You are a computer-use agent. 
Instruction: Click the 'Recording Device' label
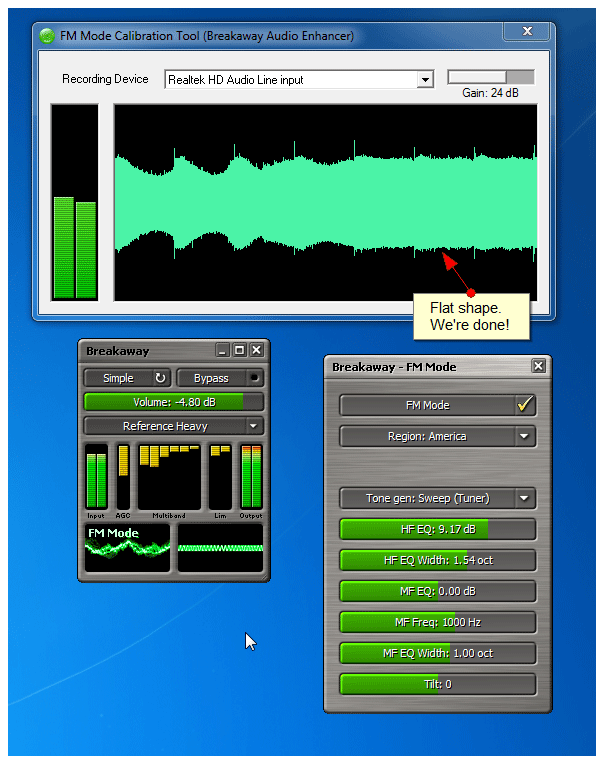pos(105,79)
